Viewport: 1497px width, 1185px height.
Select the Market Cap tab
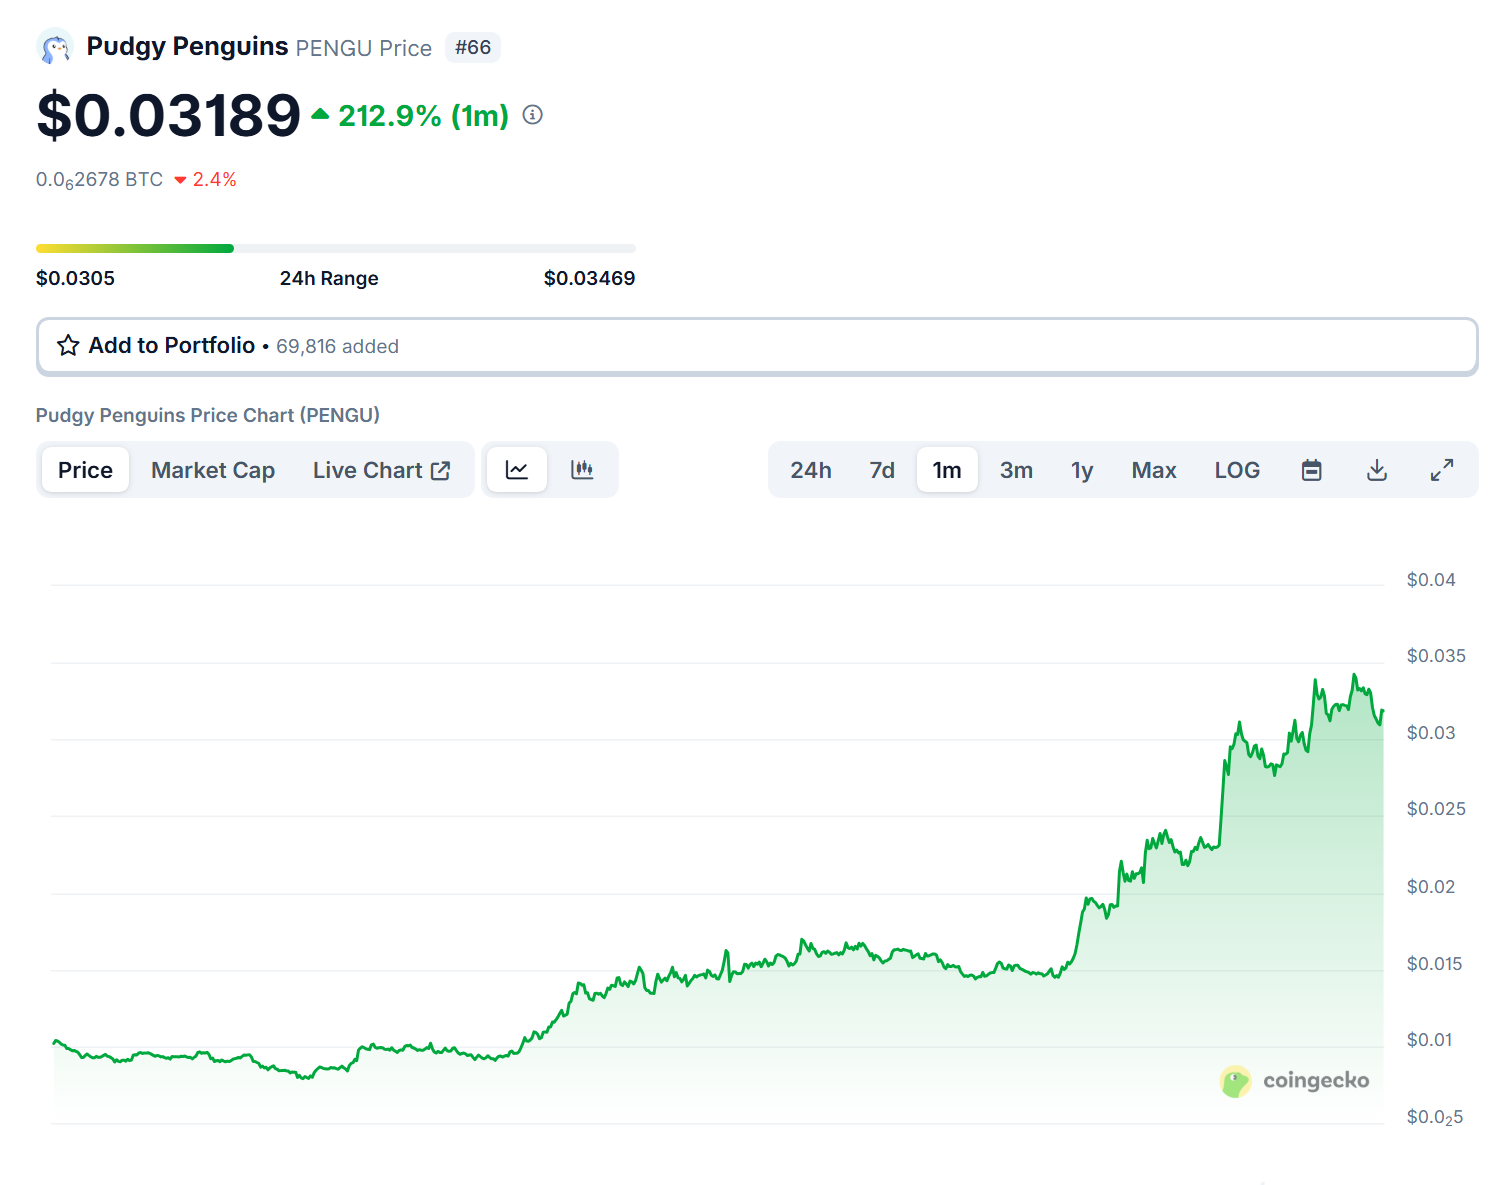[213, 470]
